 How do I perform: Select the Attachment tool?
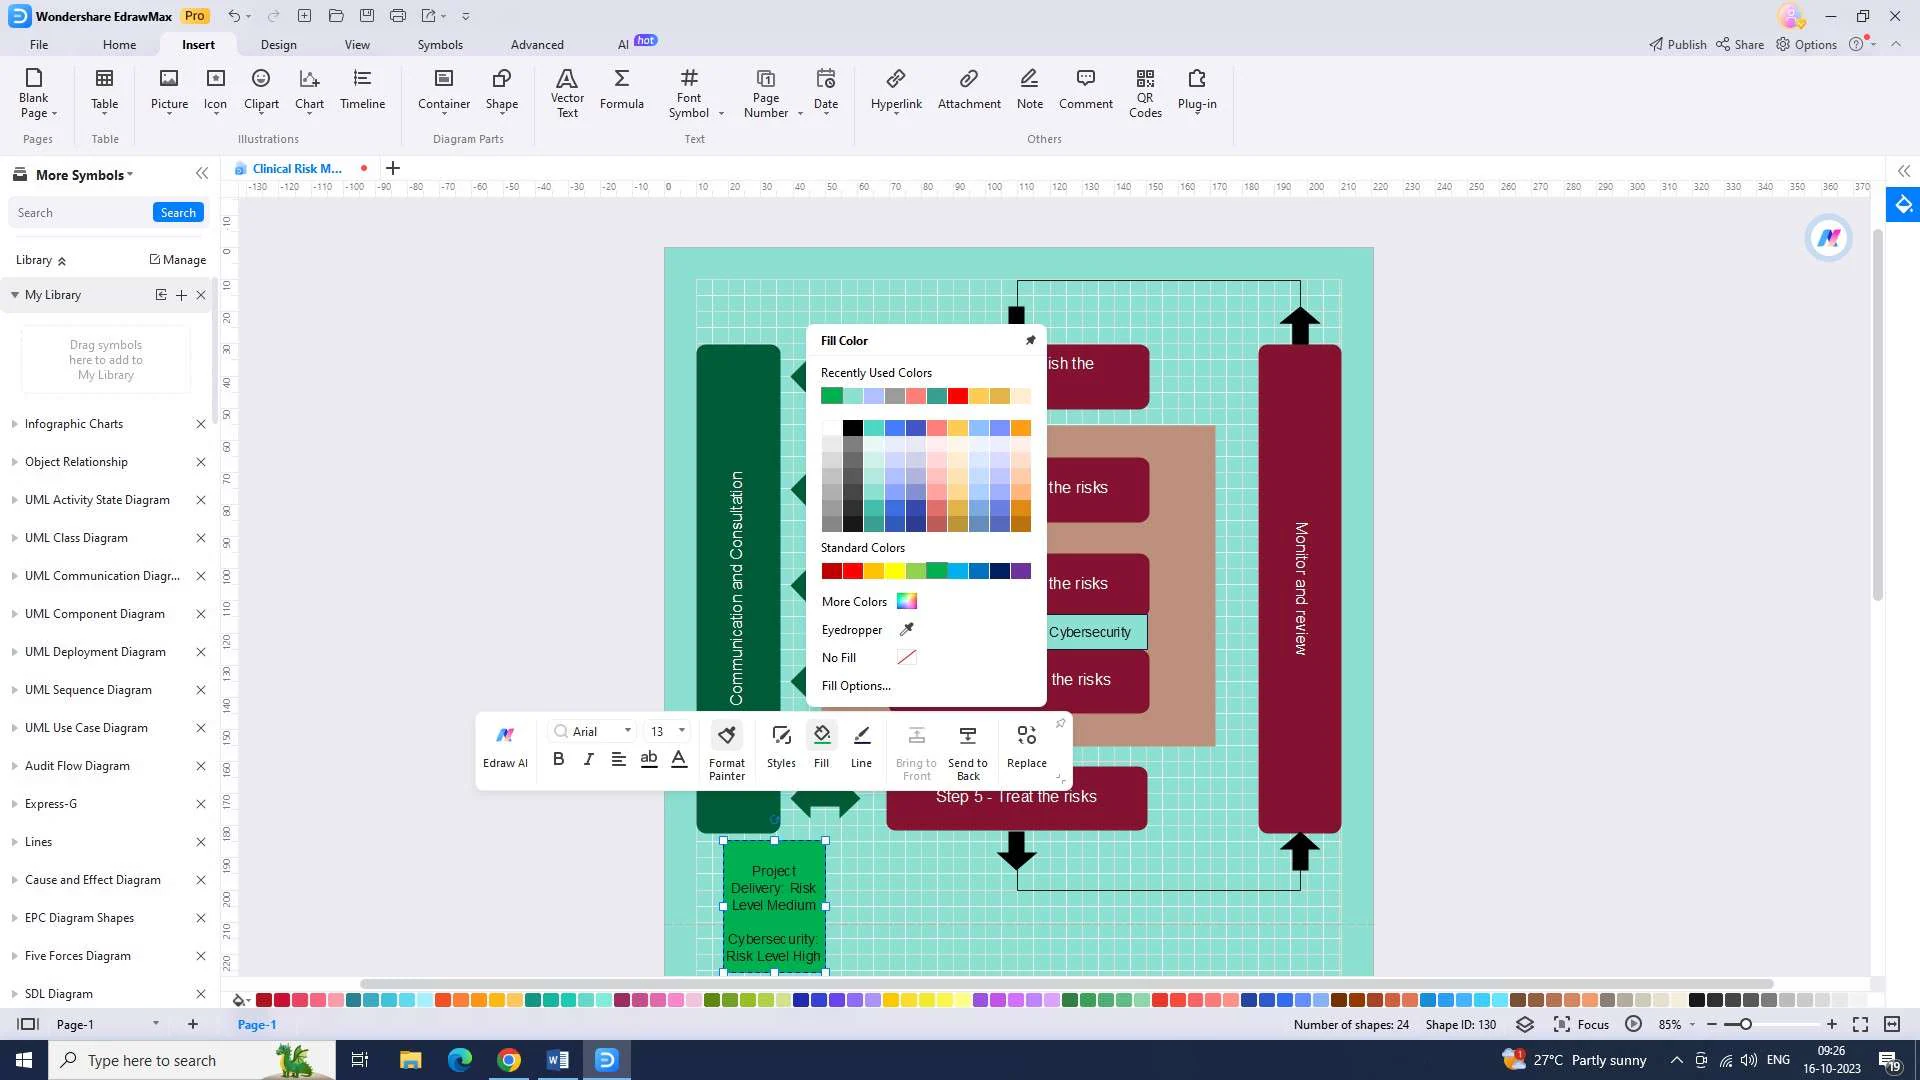coord(969,86)
